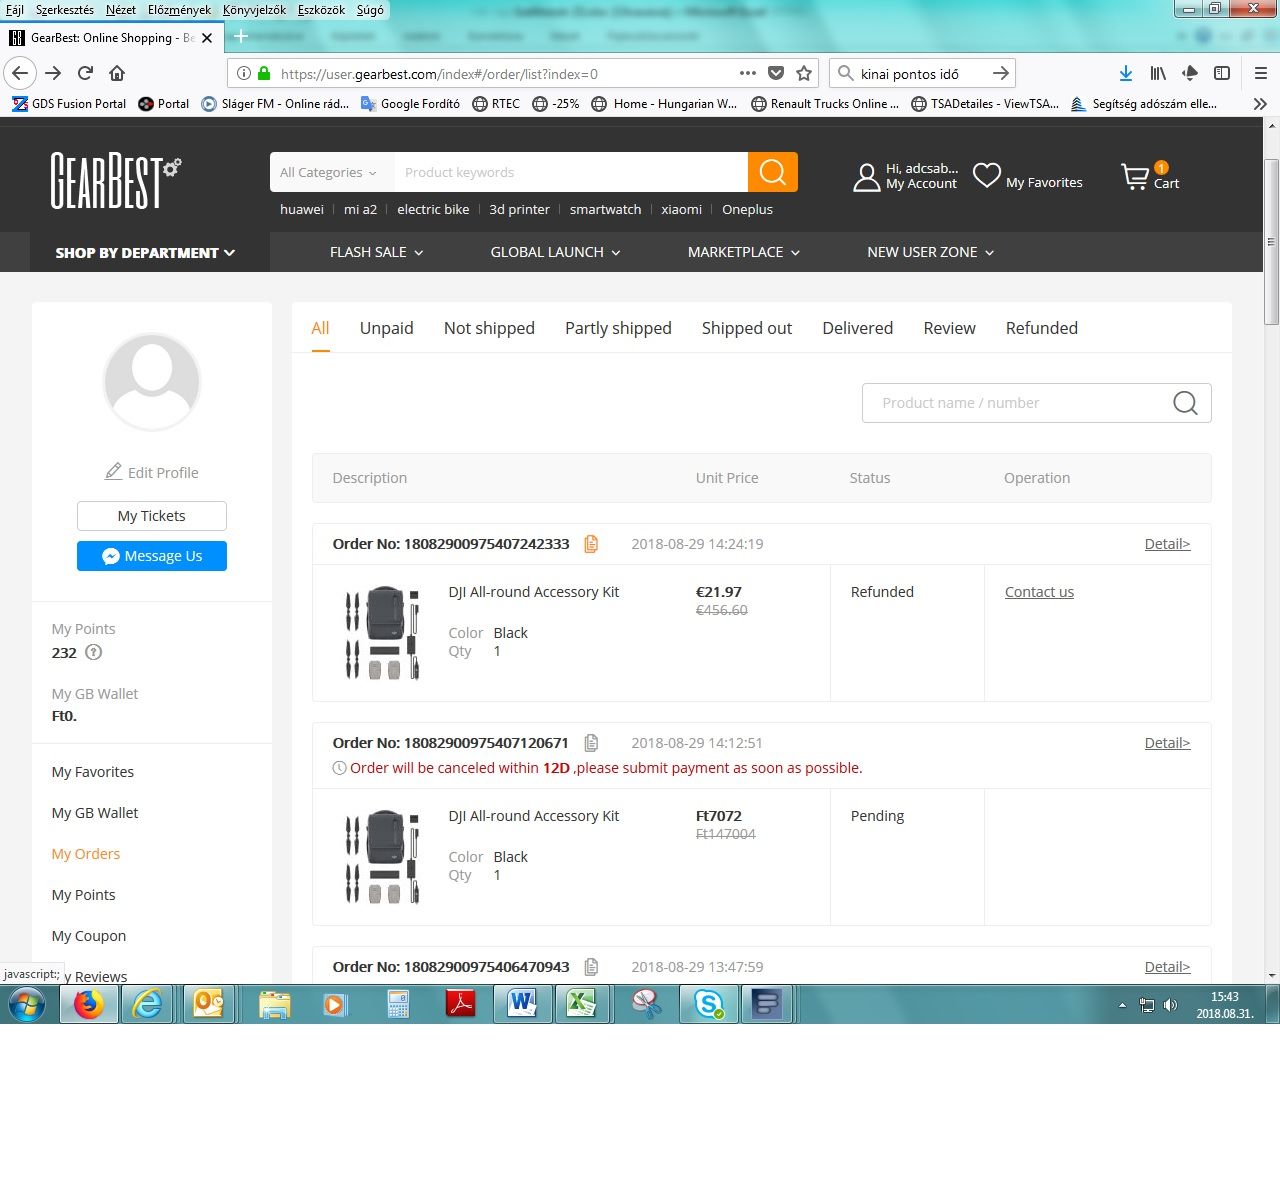Image resolution: width=1280 pixels, height=1181 pixels.
Task: Show hidden system tray icons arrow
Action: pos(1122,1005)
